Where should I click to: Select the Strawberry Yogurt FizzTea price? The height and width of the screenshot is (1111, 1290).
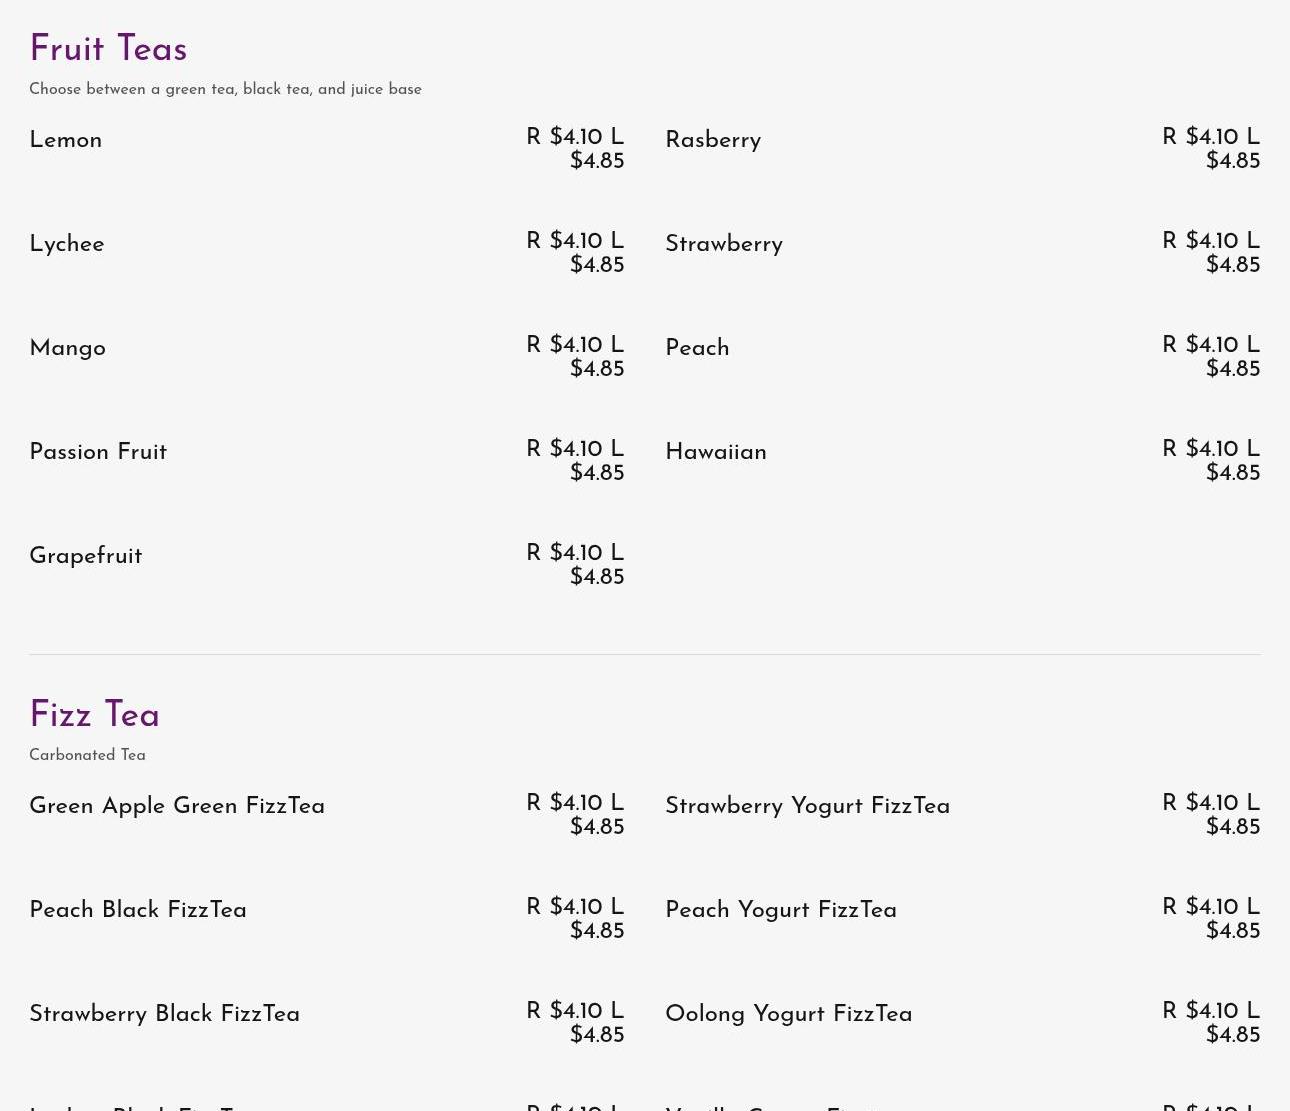(x=1211, y=815)
